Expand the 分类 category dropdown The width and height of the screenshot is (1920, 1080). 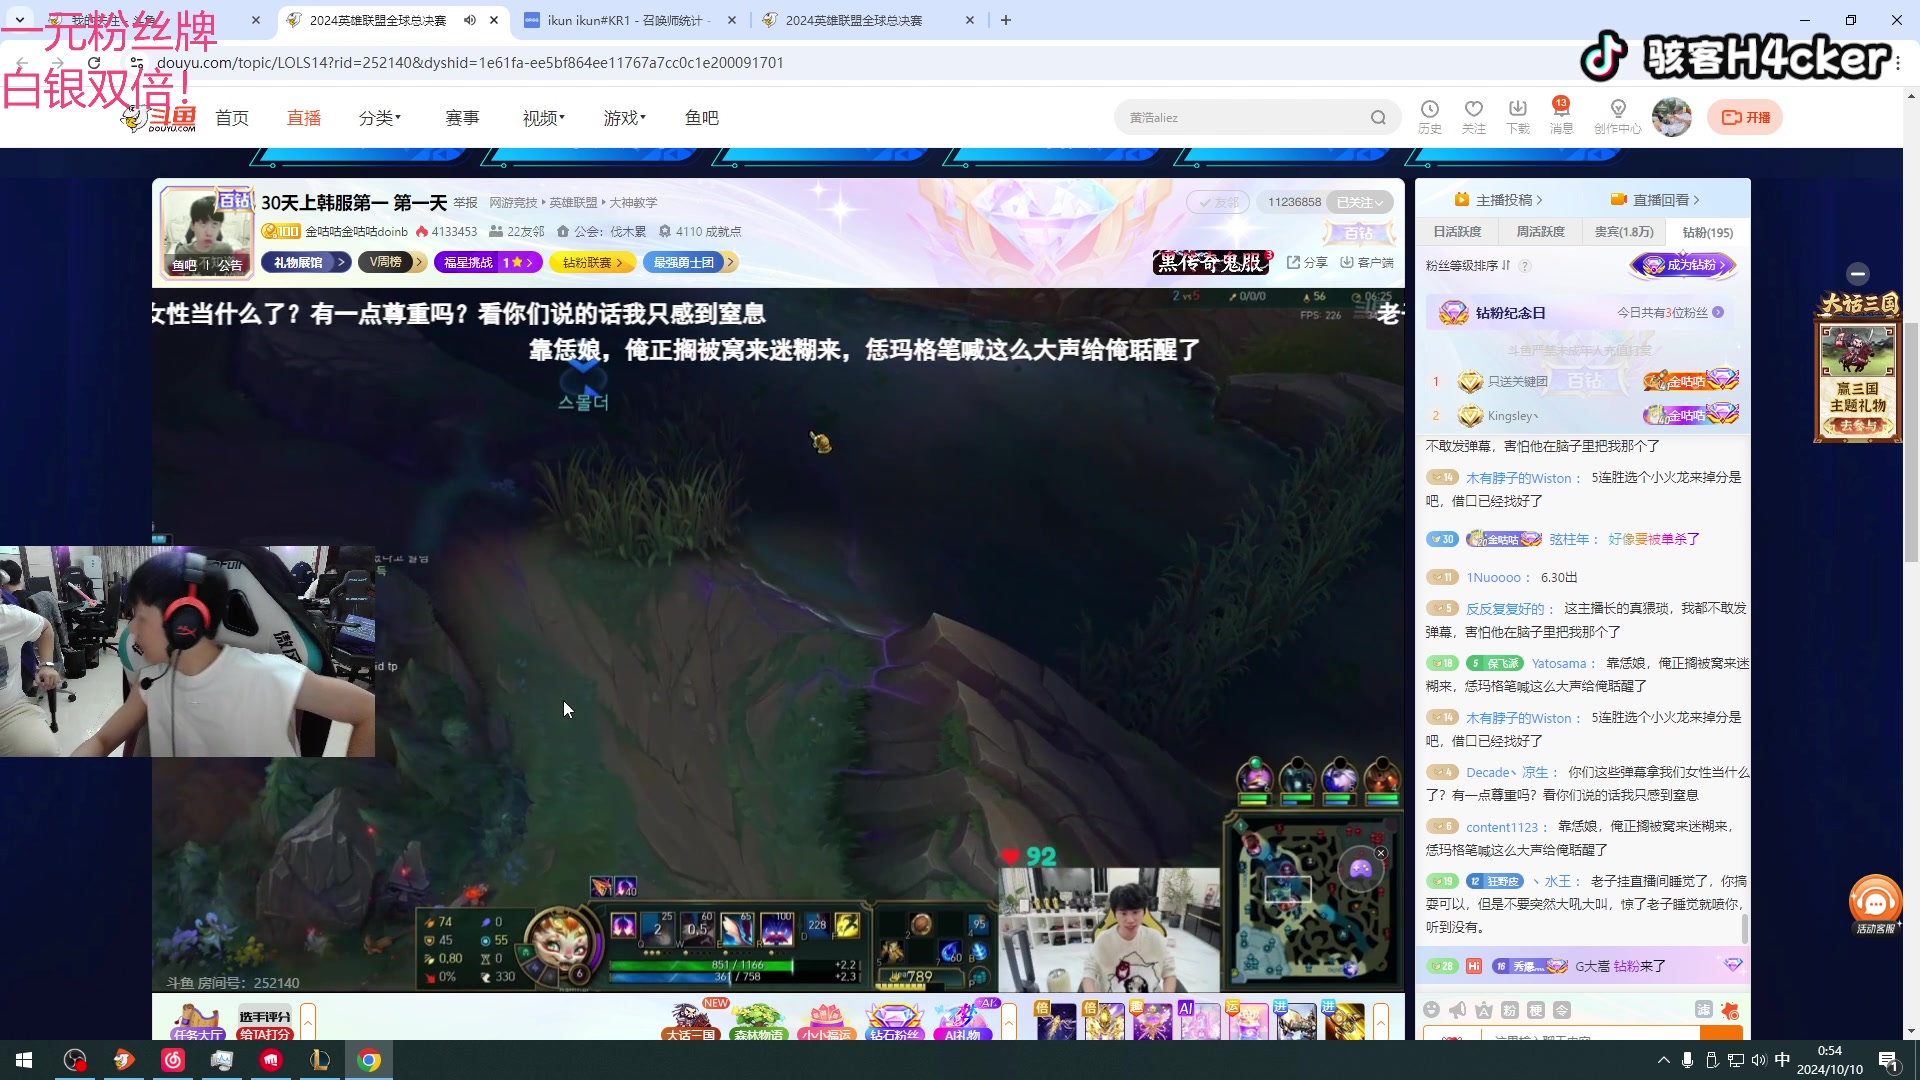click(380, 118)
